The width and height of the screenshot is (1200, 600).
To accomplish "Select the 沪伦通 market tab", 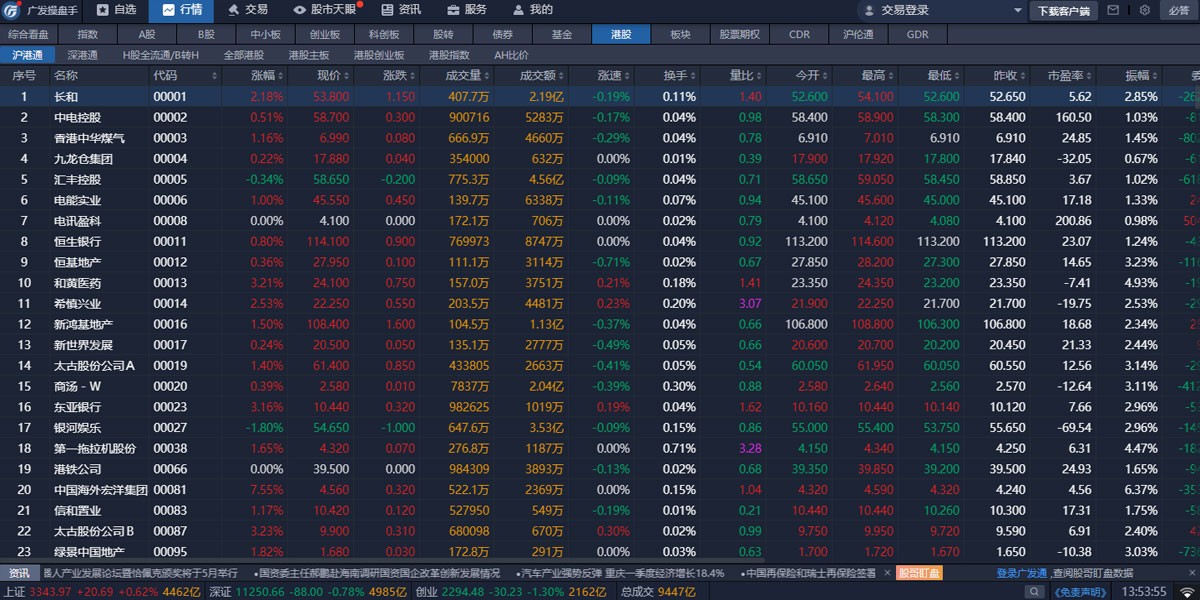I will (858, 34).
